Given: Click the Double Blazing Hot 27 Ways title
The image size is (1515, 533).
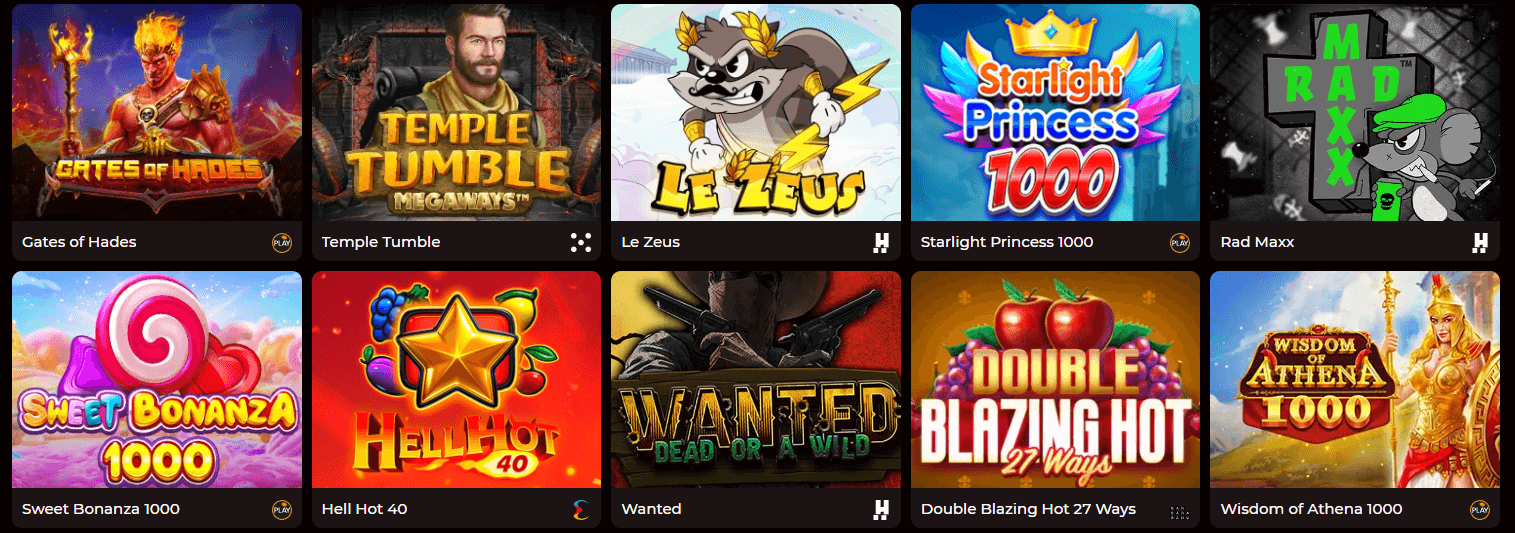Looking at the screenshot, I should [x=1028, y=509].
